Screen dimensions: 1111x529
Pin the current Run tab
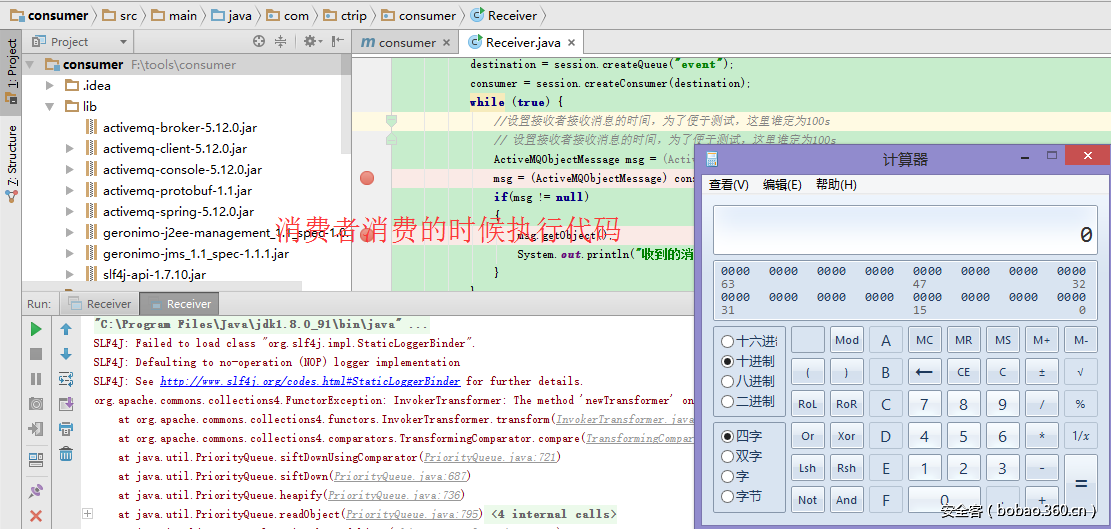click(x=36, y=491)
